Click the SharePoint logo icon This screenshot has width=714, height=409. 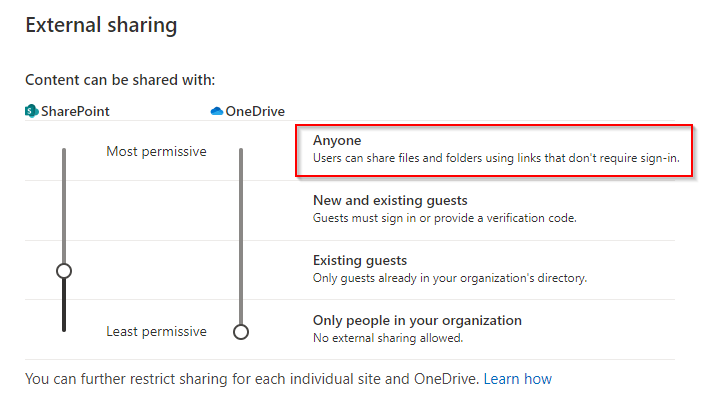(x=32, y=111)
